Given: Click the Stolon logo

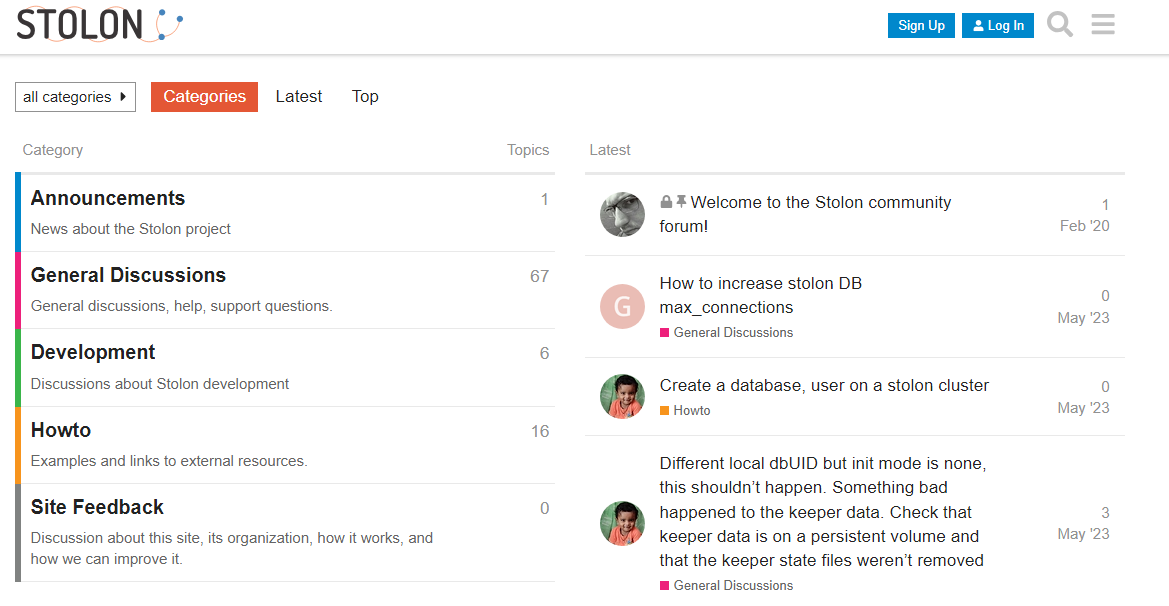Looking at the screenshot, I should (x=100, y=25).
